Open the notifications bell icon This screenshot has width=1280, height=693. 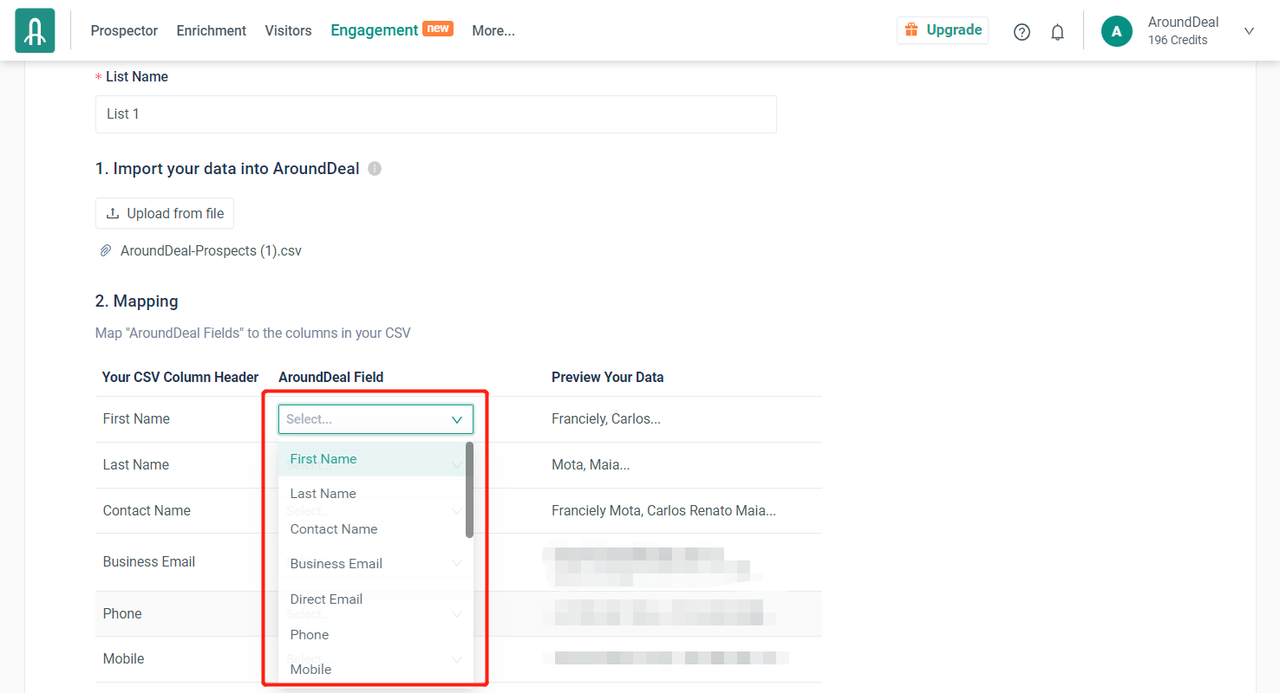point(1057,32)
